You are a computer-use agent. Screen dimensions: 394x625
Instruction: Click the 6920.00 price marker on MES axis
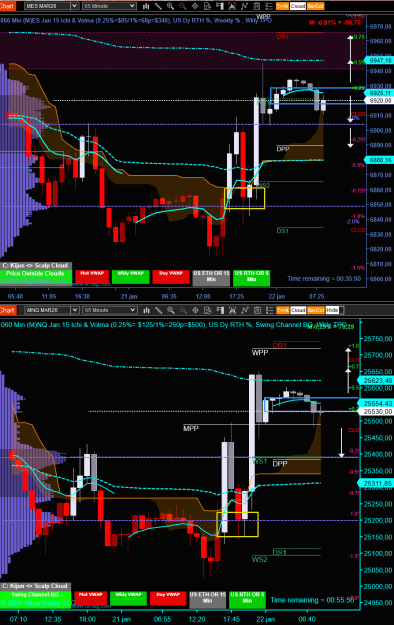click(380, 100)
